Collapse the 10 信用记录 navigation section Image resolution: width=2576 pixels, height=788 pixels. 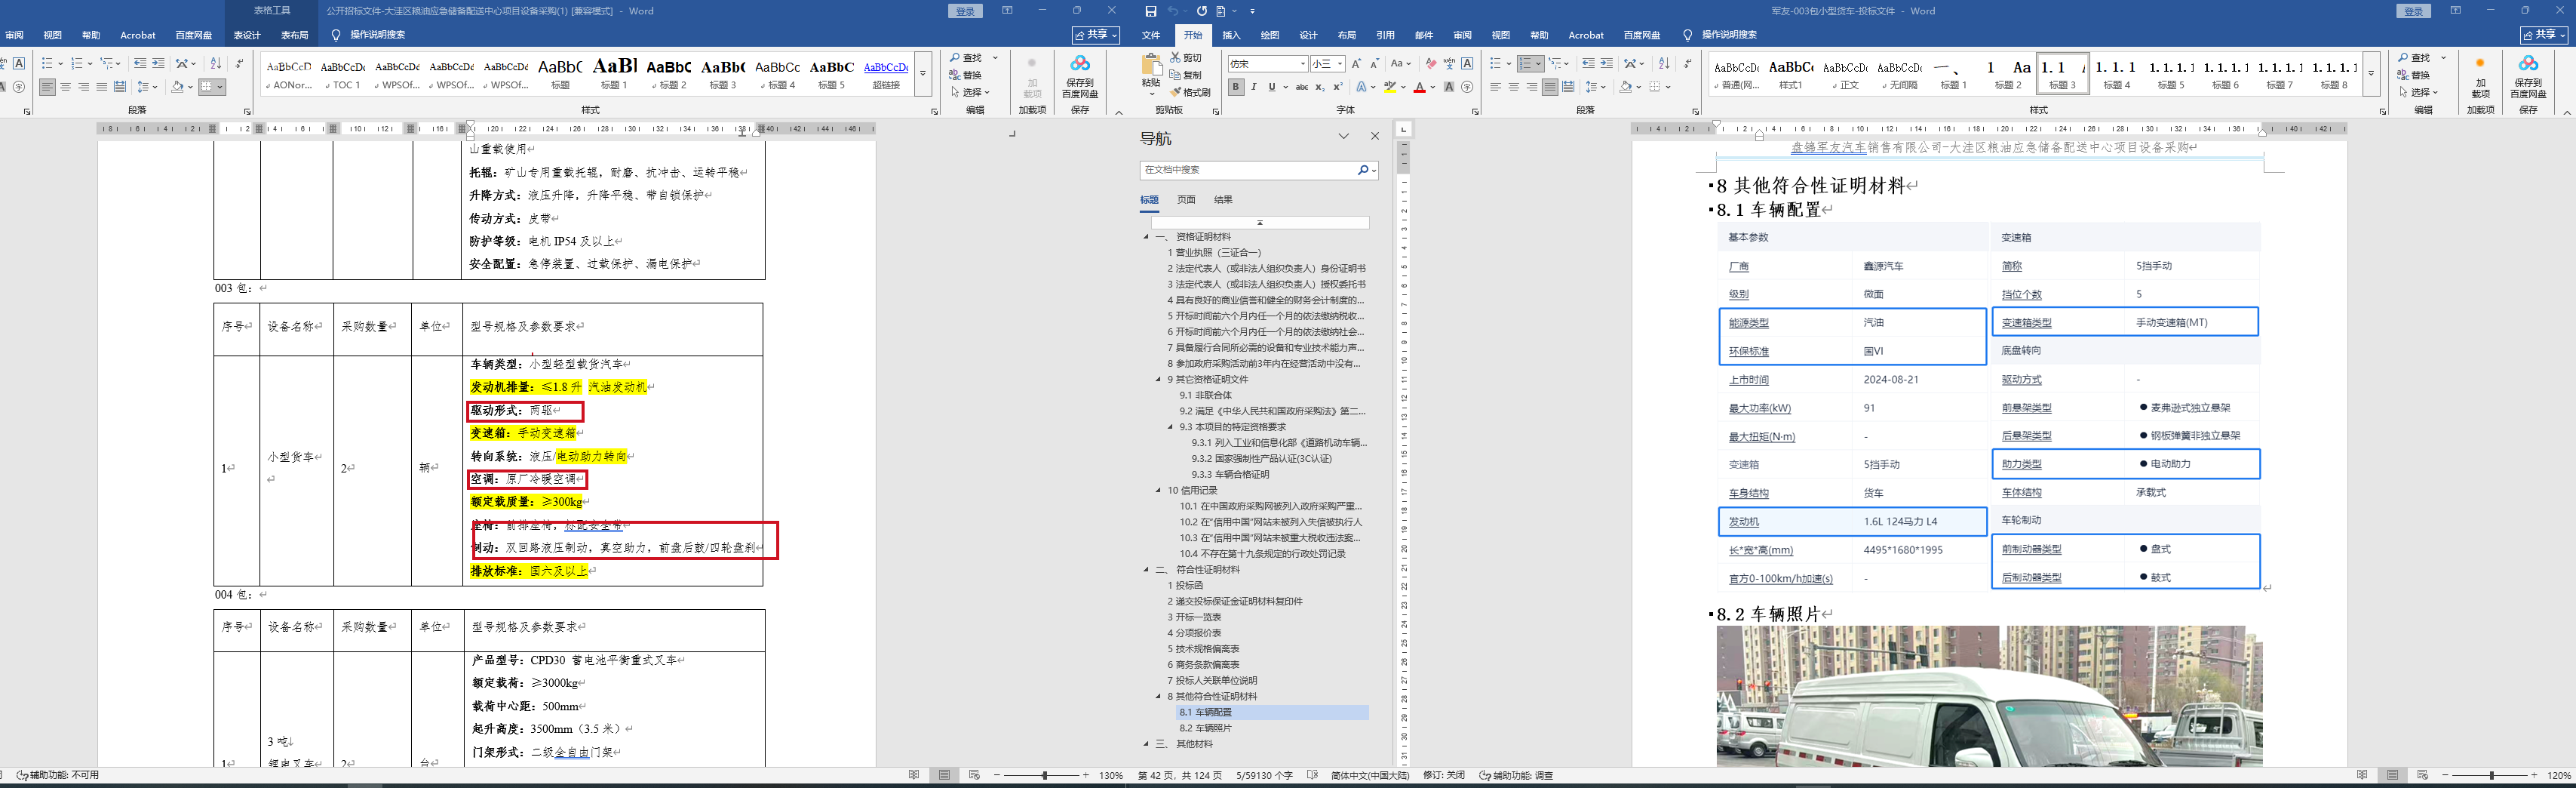1158,490
